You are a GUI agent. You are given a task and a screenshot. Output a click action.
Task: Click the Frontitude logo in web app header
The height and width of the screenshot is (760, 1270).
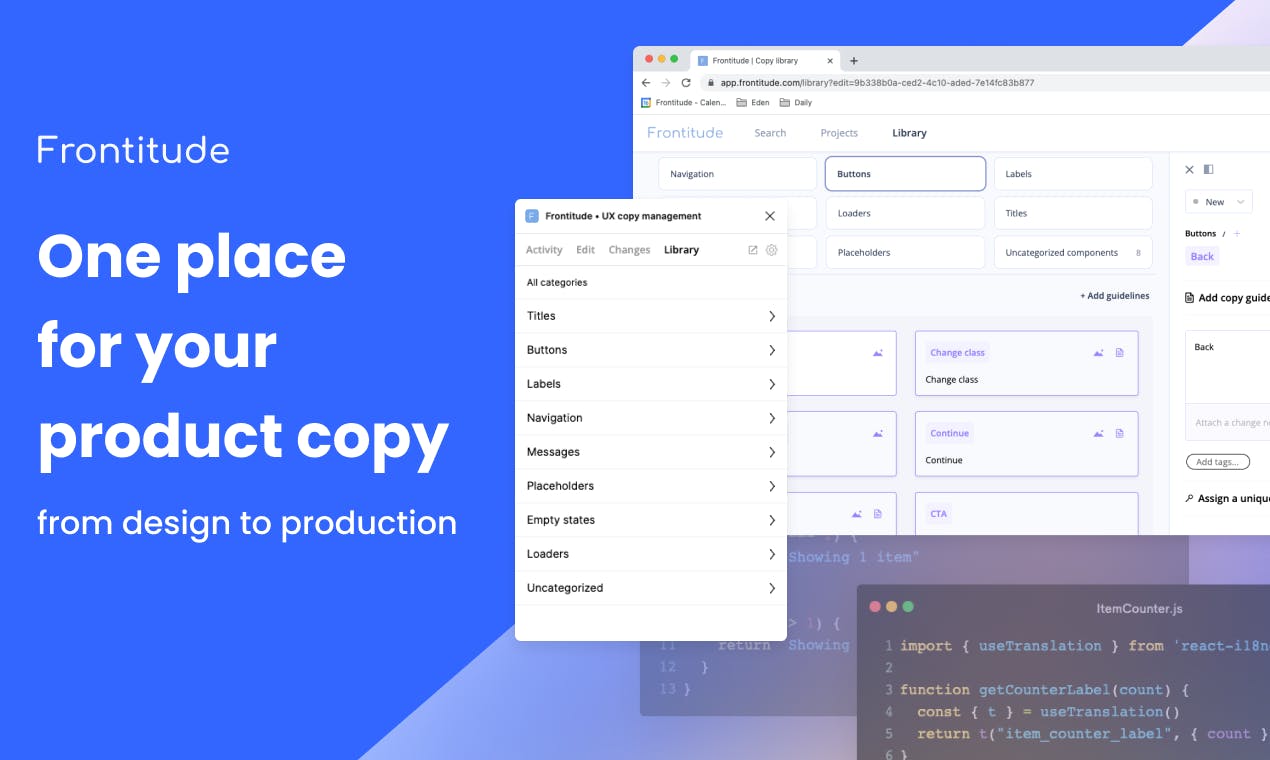pos(685,133)
